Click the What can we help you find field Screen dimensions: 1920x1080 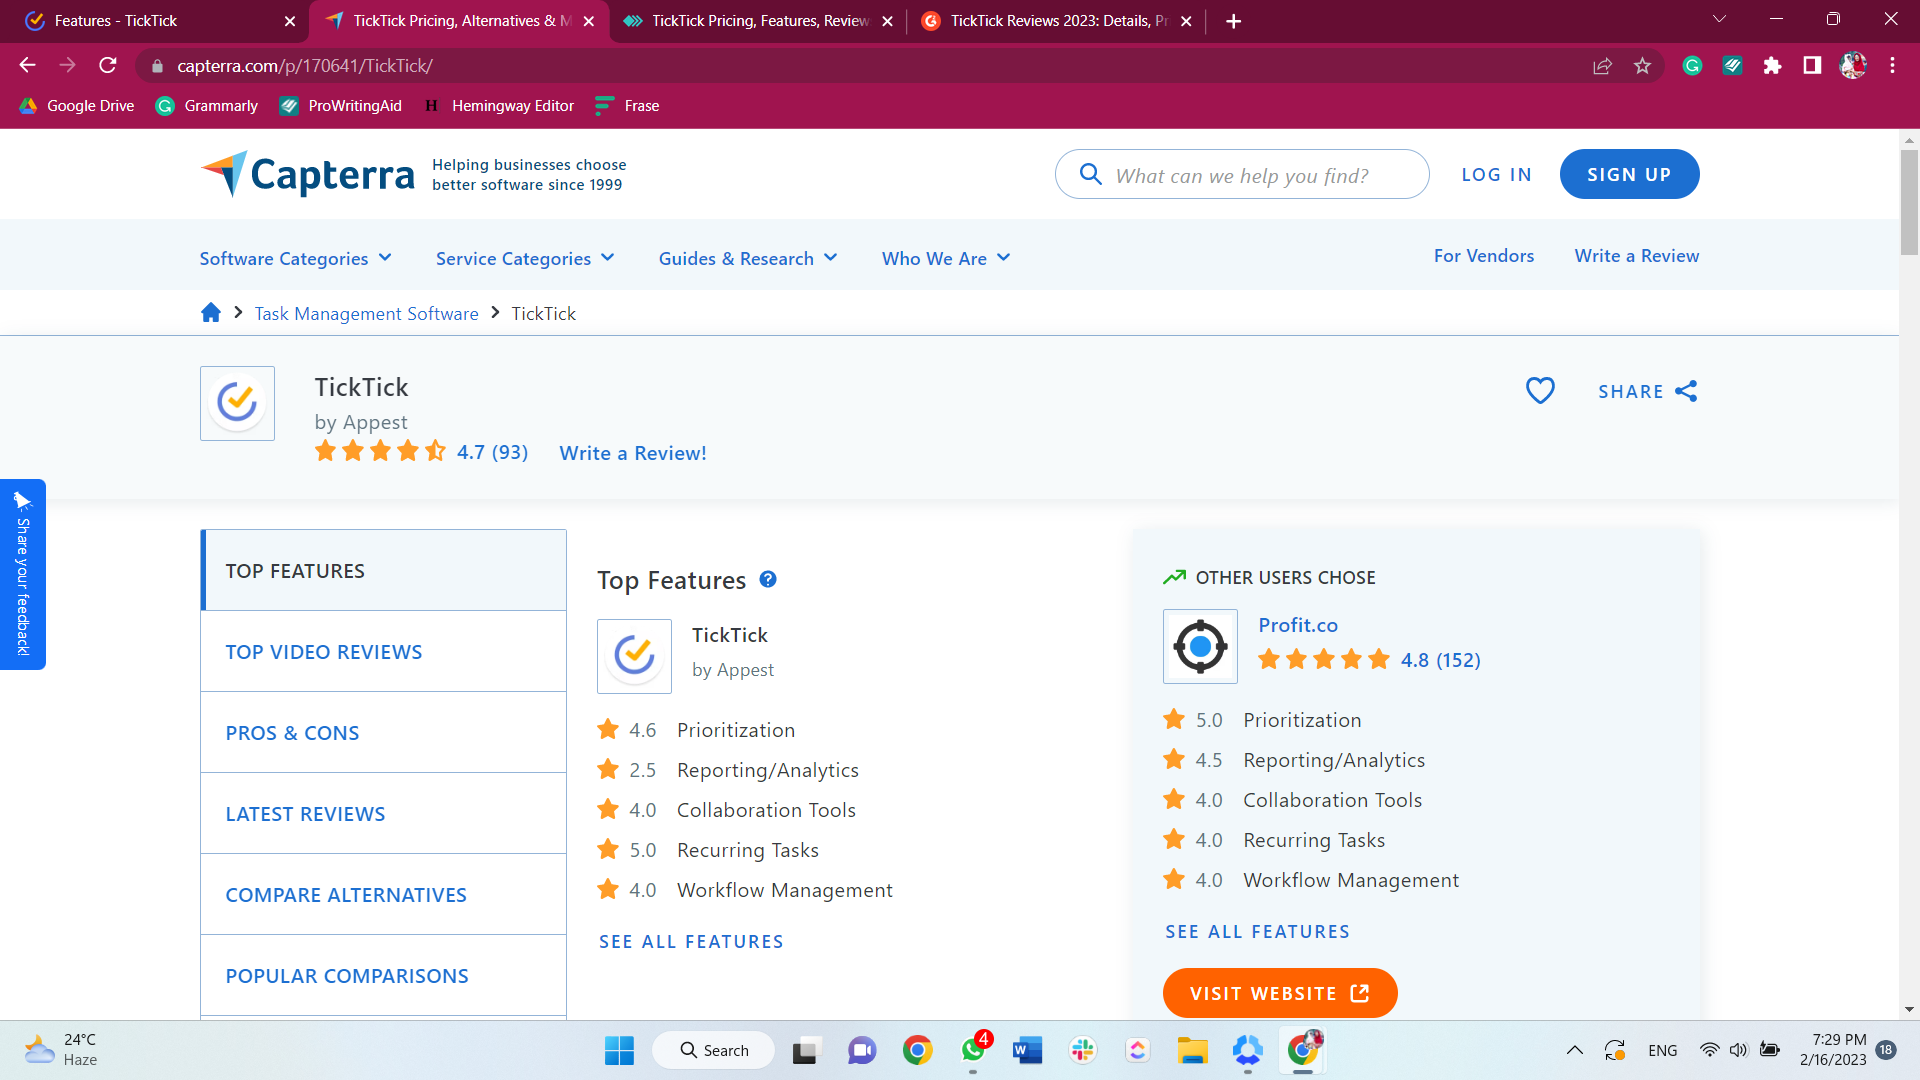click(x=1242, y=174)
